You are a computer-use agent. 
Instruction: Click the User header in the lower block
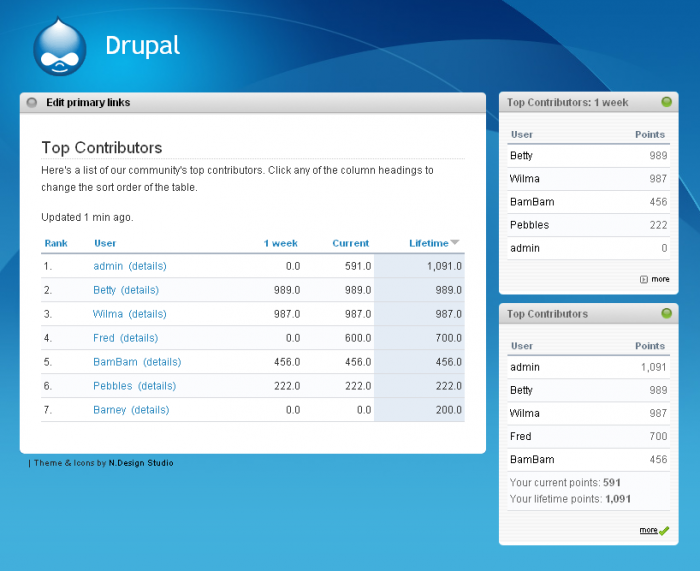click(x=522, y=346)
